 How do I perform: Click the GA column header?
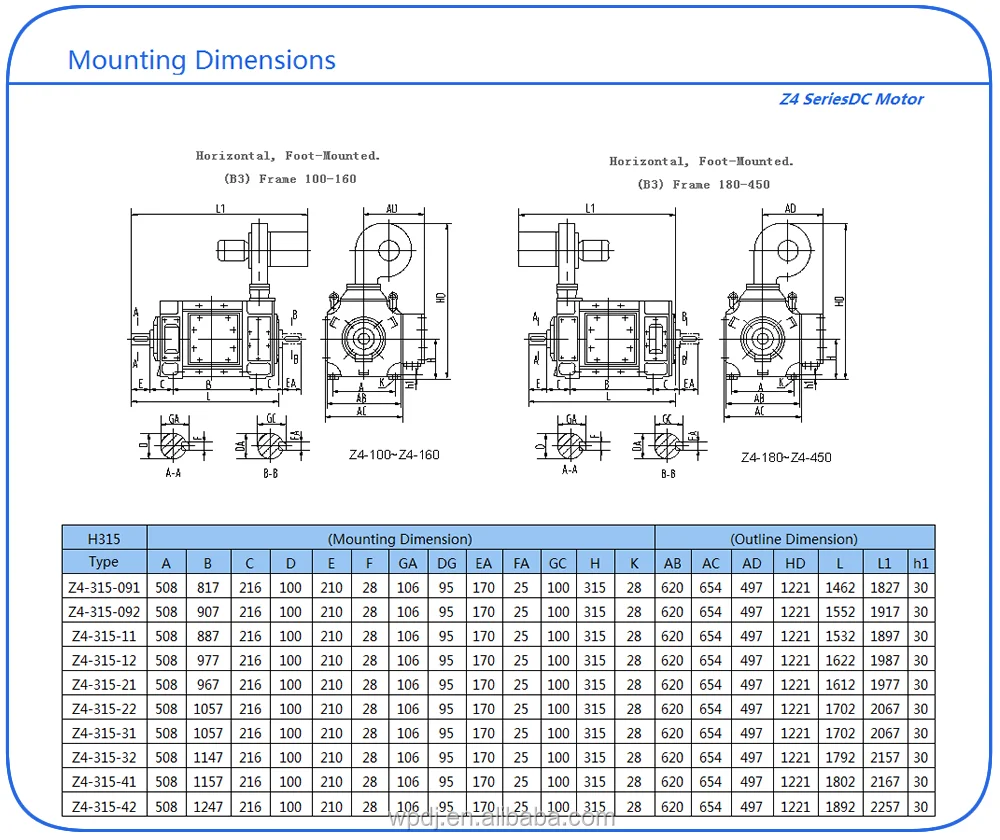pyautogui.click(x=407, y=562)
